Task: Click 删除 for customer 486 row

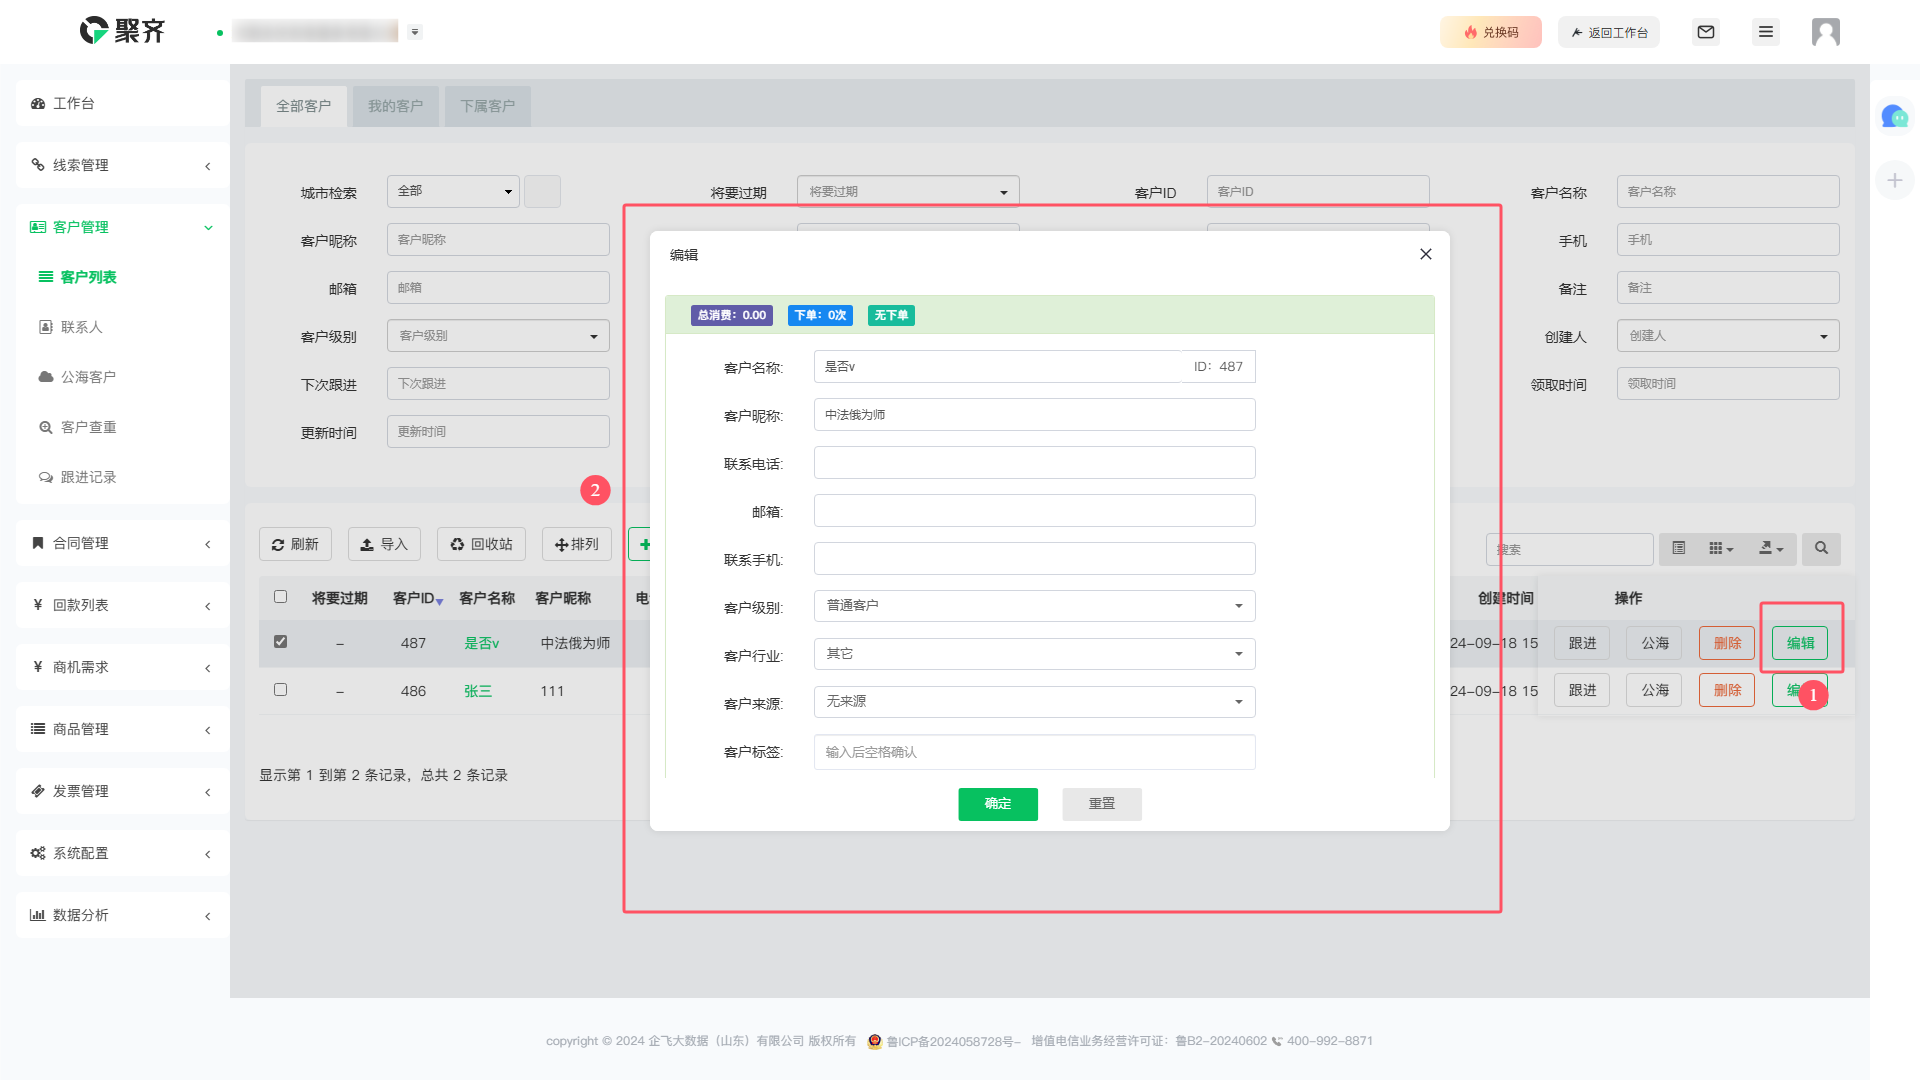Action: point(1727,690)
